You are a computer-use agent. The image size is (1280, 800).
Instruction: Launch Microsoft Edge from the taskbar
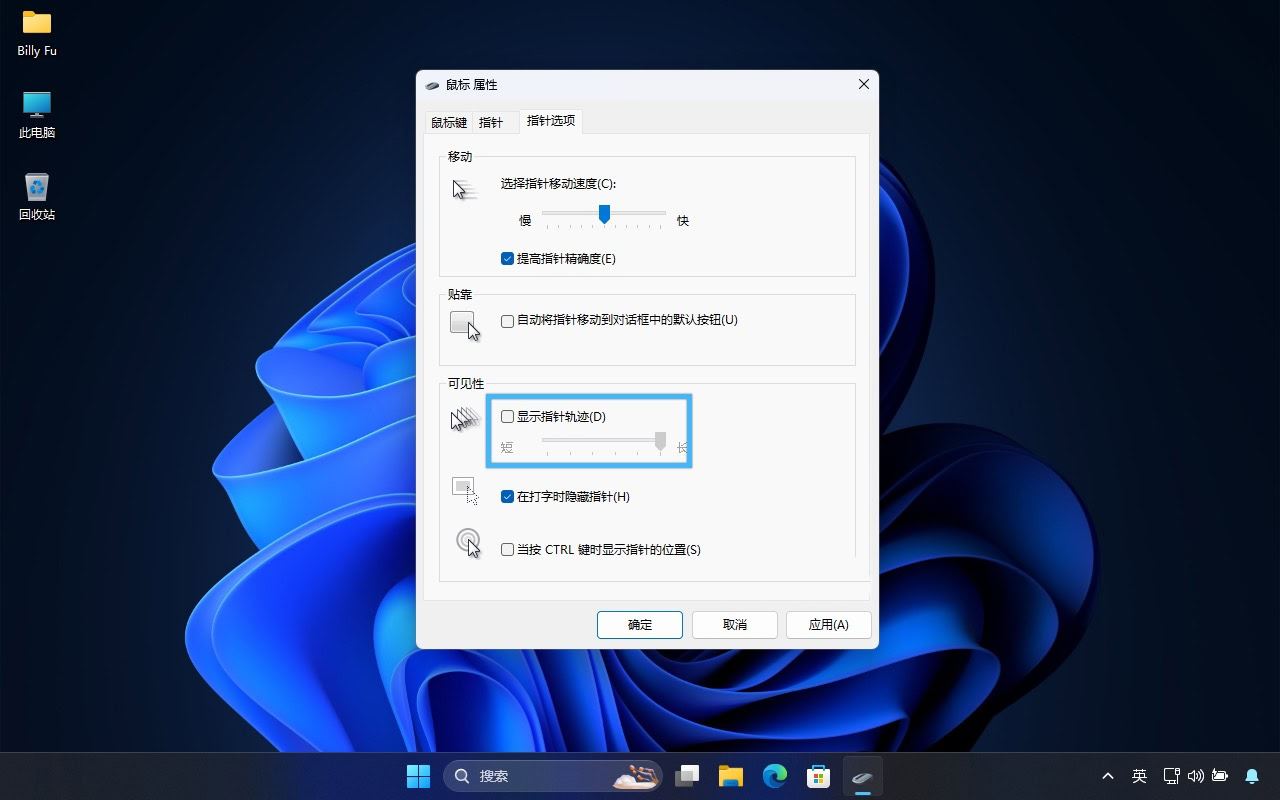[x=775, y=776]
